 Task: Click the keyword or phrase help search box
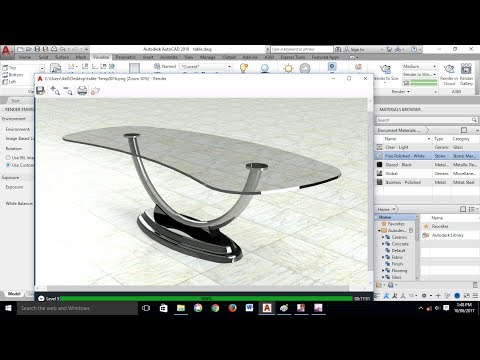301,49
